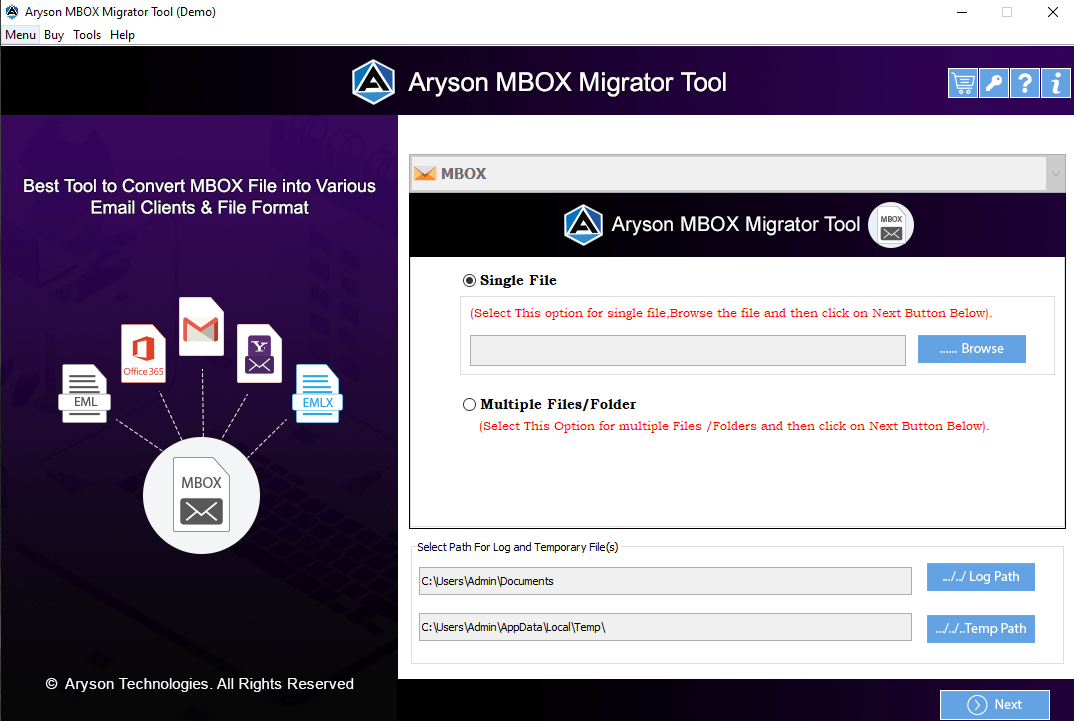The width and height of the screenshot is (1074, 721).
Task: Click the Yahoo mail icon
Action: [260, 353]
